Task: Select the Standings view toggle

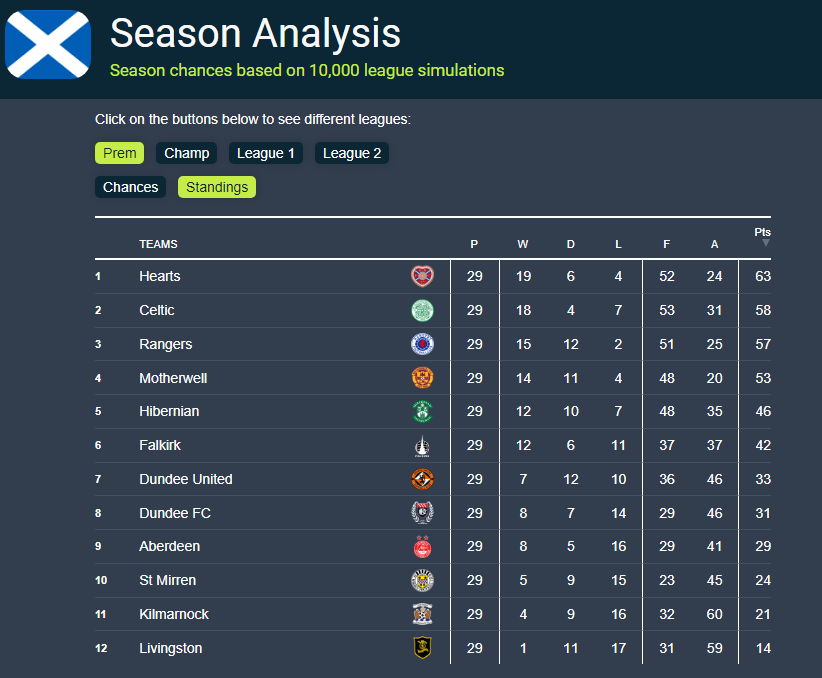Action: pyautogui.click(x=217, y=187)
